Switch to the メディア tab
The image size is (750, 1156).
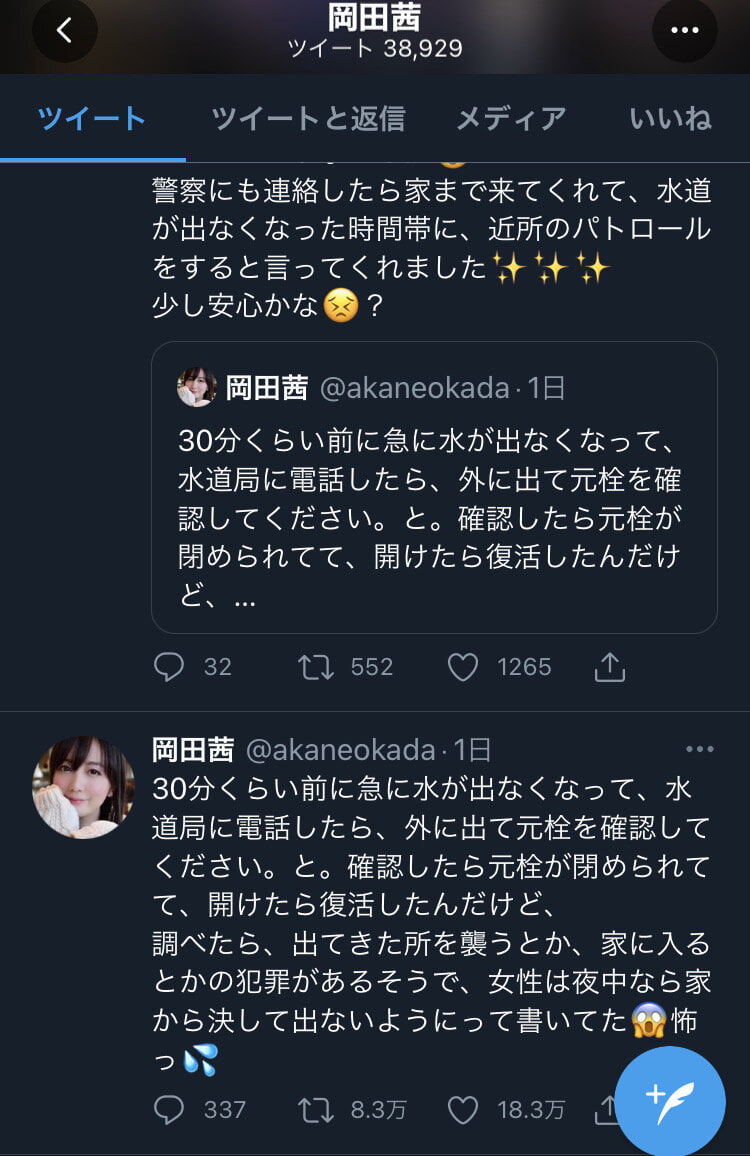click(x=511, y=119)
